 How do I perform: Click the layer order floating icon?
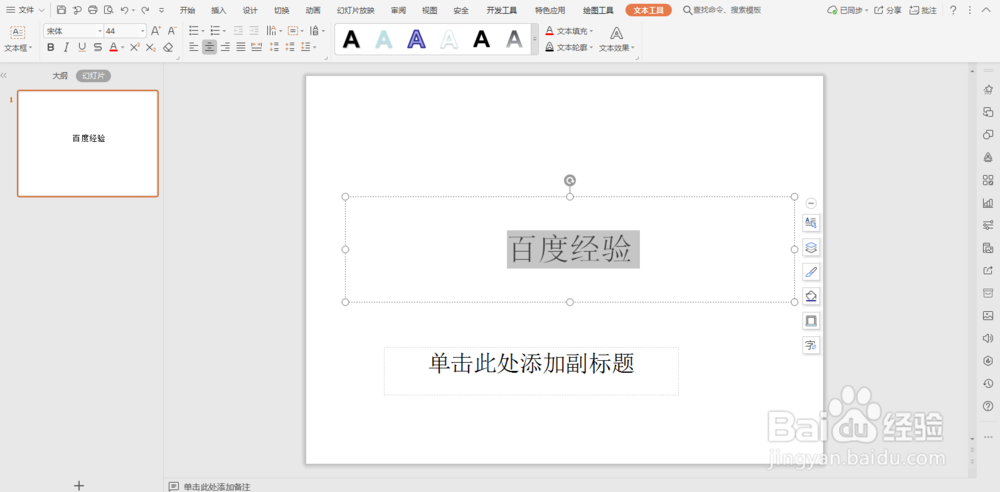811,247
